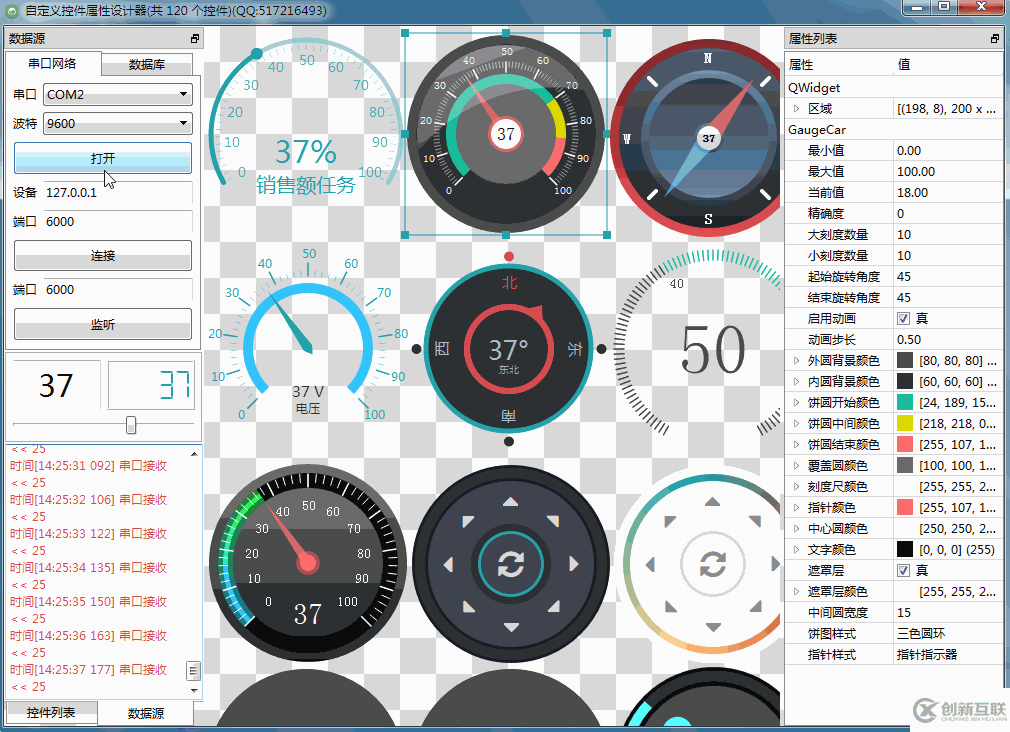Click the 打开 button
This screenshot has height=732, width=1010.
pos(103,158)
